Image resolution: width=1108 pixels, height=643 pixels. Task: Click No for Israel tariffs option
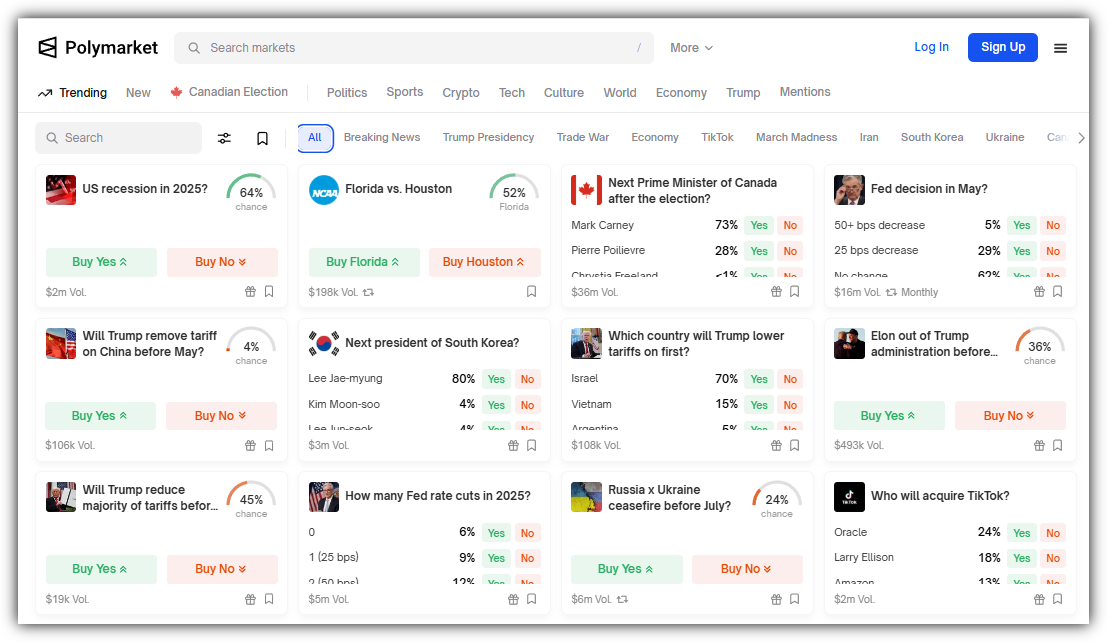click(790, 379)
